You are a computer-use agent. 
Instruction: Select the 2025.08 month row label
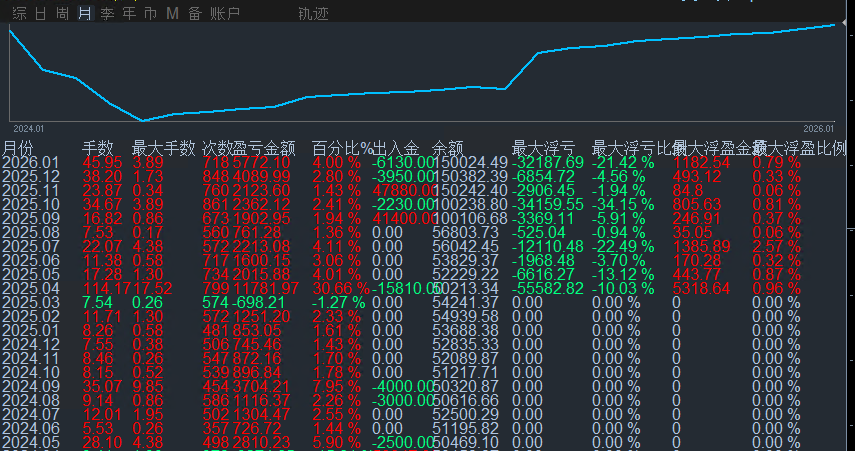[x=31, y=233]
